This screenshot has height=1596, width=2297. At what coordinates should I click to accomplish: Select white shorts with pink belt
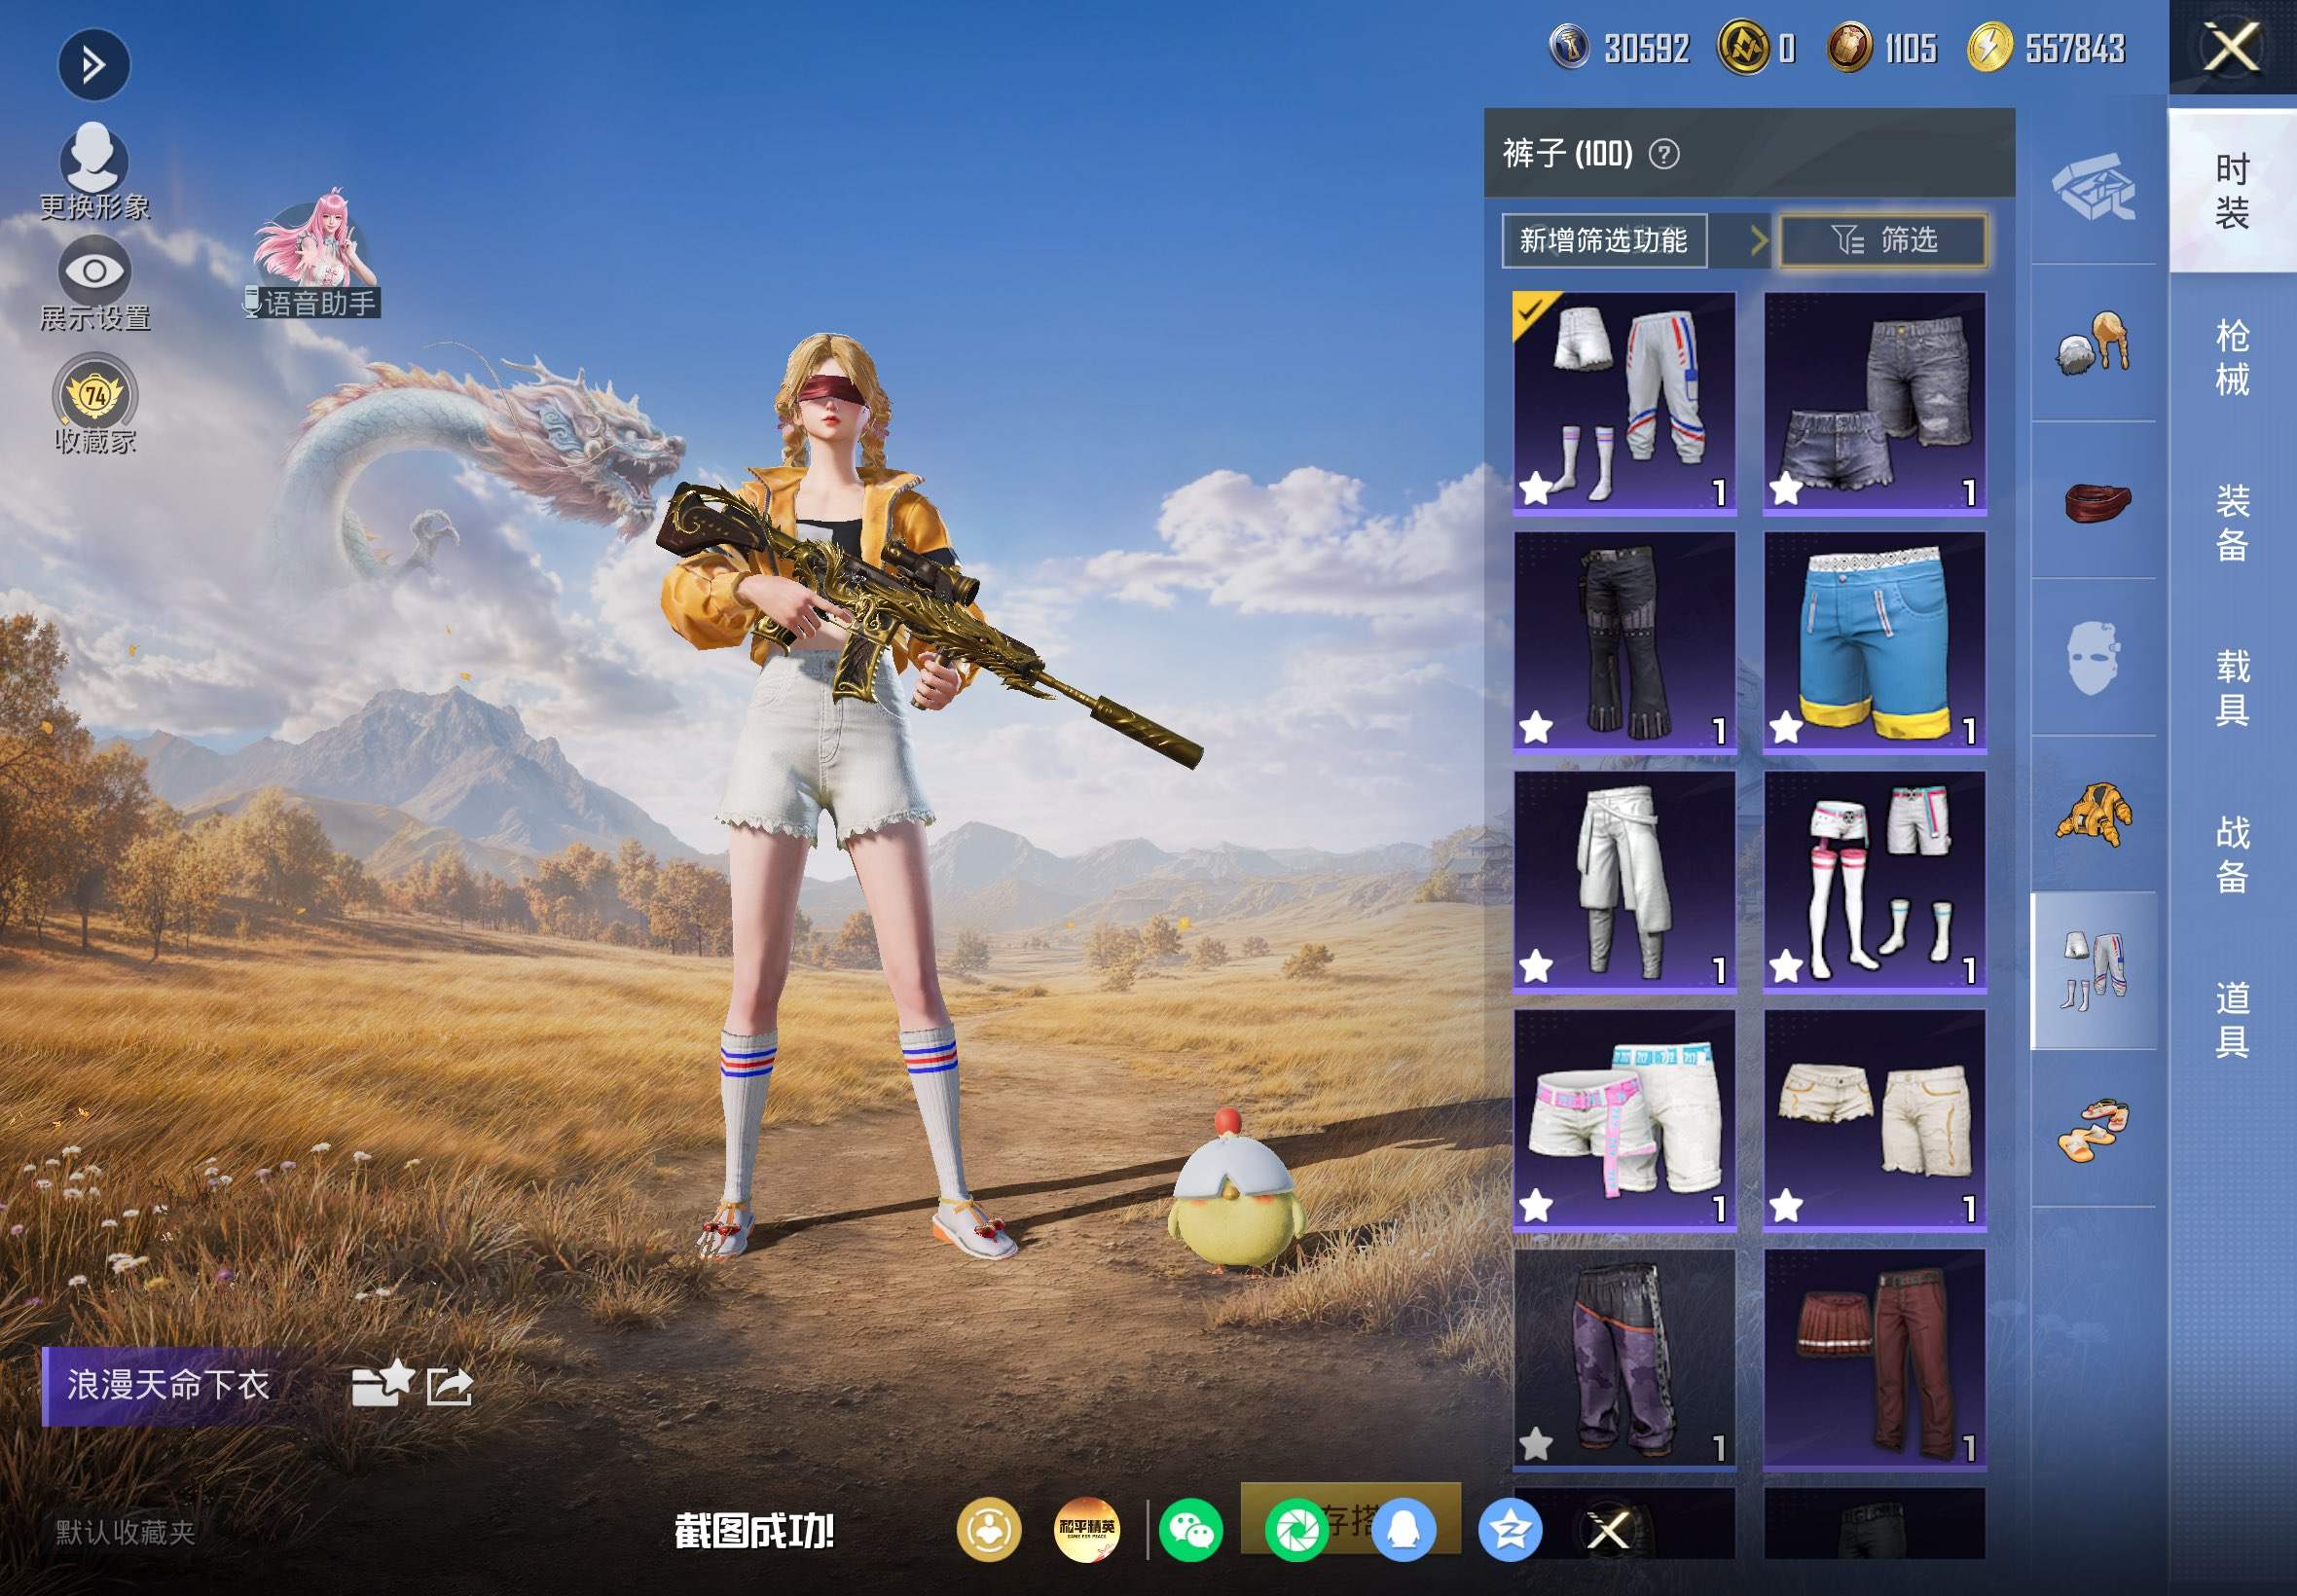(x=1625, y=1120)
